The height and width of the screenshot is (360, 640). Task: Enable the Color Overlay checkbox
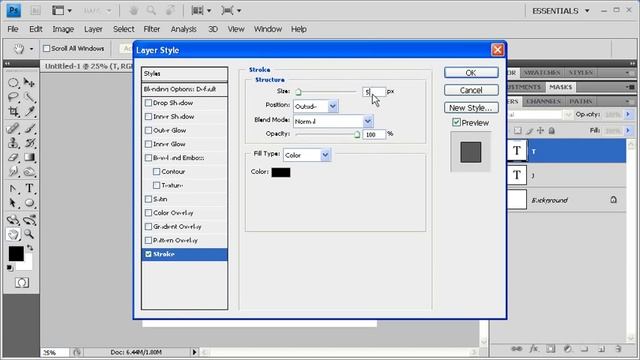point(149,213)
